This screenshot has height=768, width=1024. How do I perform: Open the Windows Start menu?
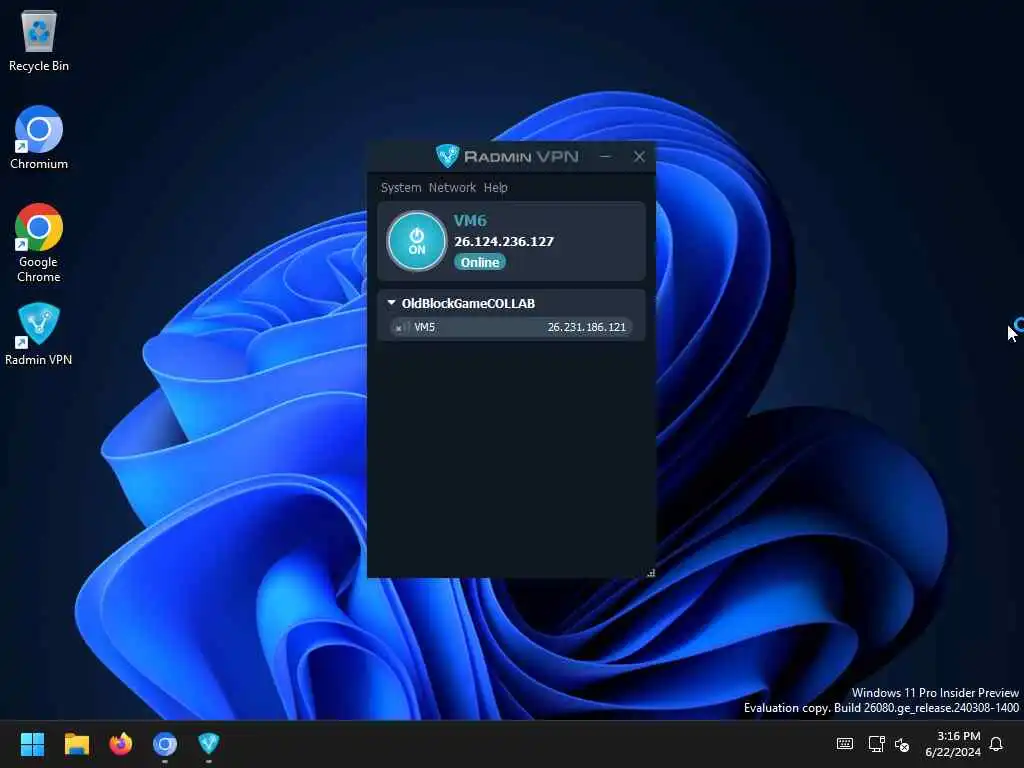(33, 744)
